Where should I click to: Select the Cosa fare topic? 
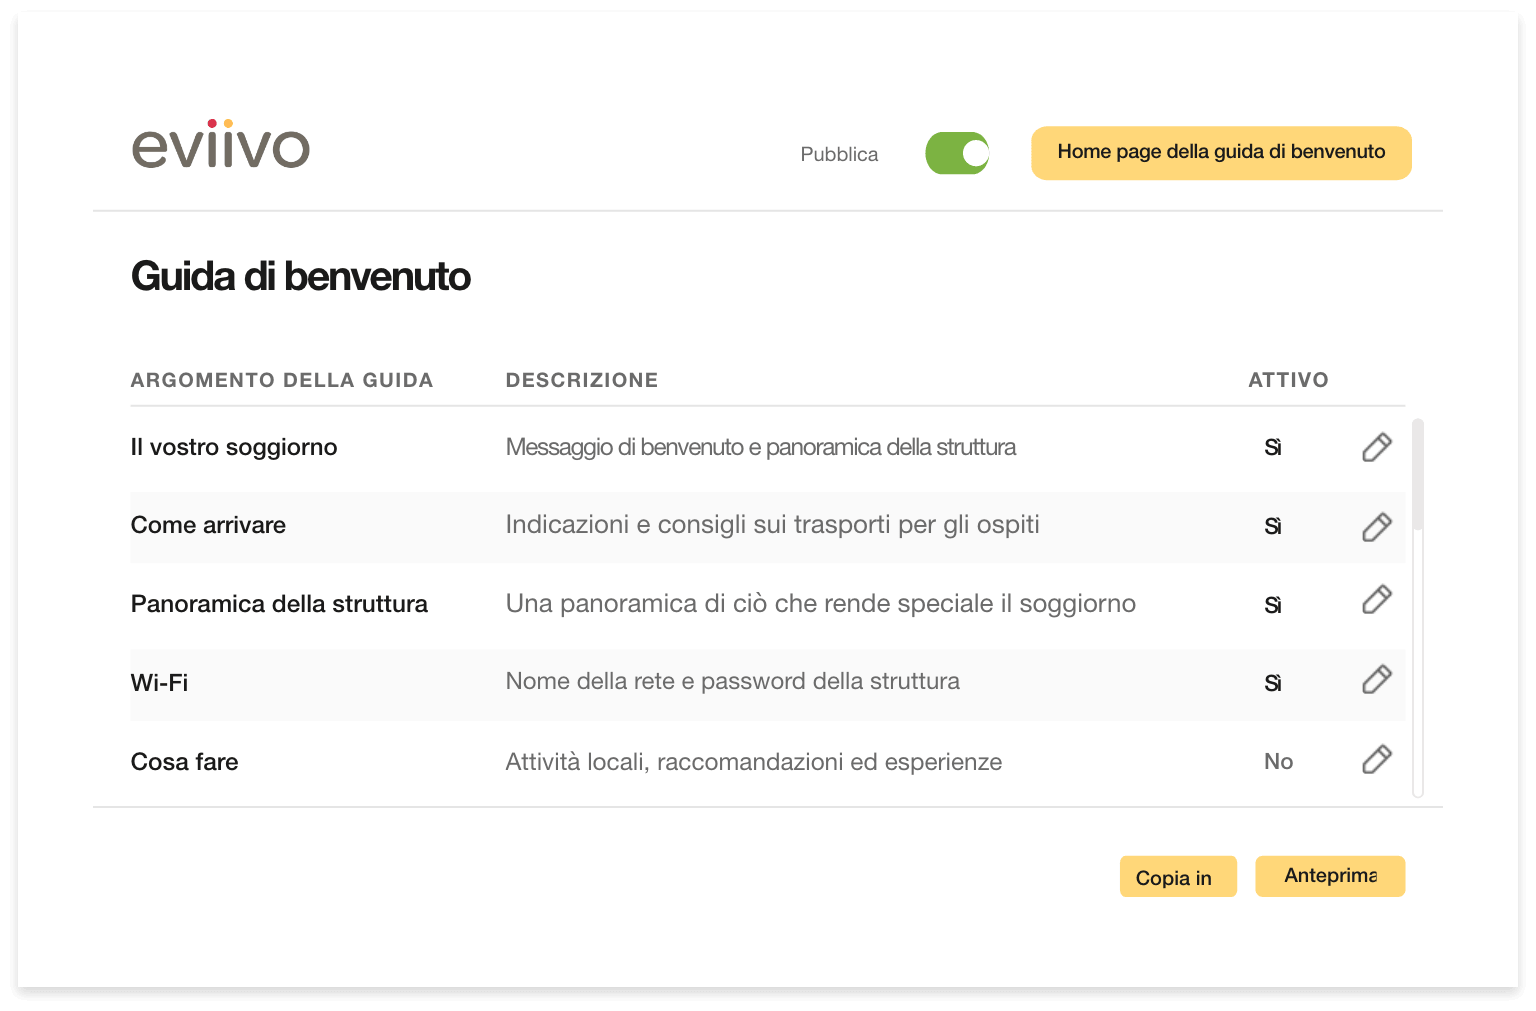pos(184,762)
